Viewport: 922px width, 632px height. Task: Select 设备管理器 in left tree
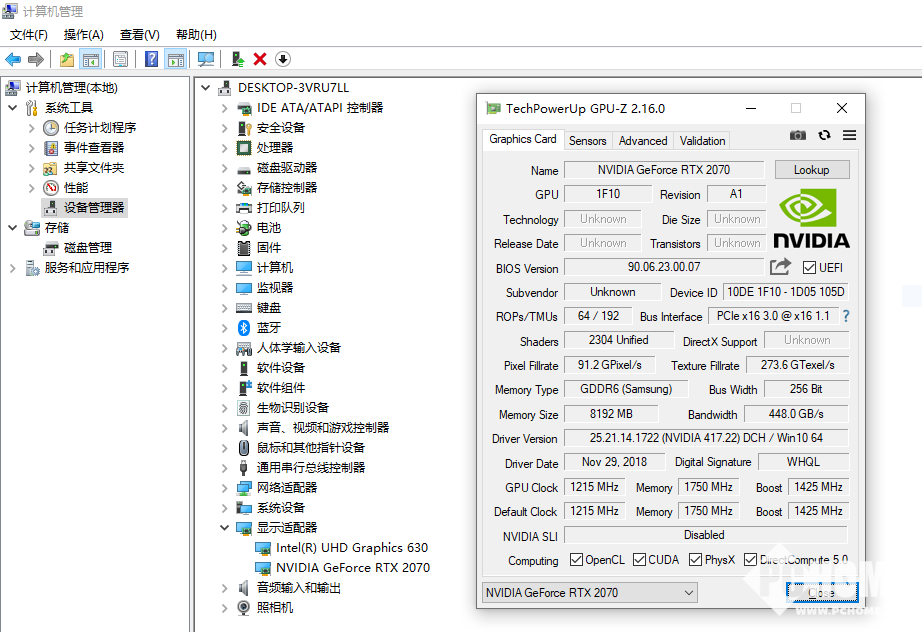pyautogui.click(x=94, y=208)
